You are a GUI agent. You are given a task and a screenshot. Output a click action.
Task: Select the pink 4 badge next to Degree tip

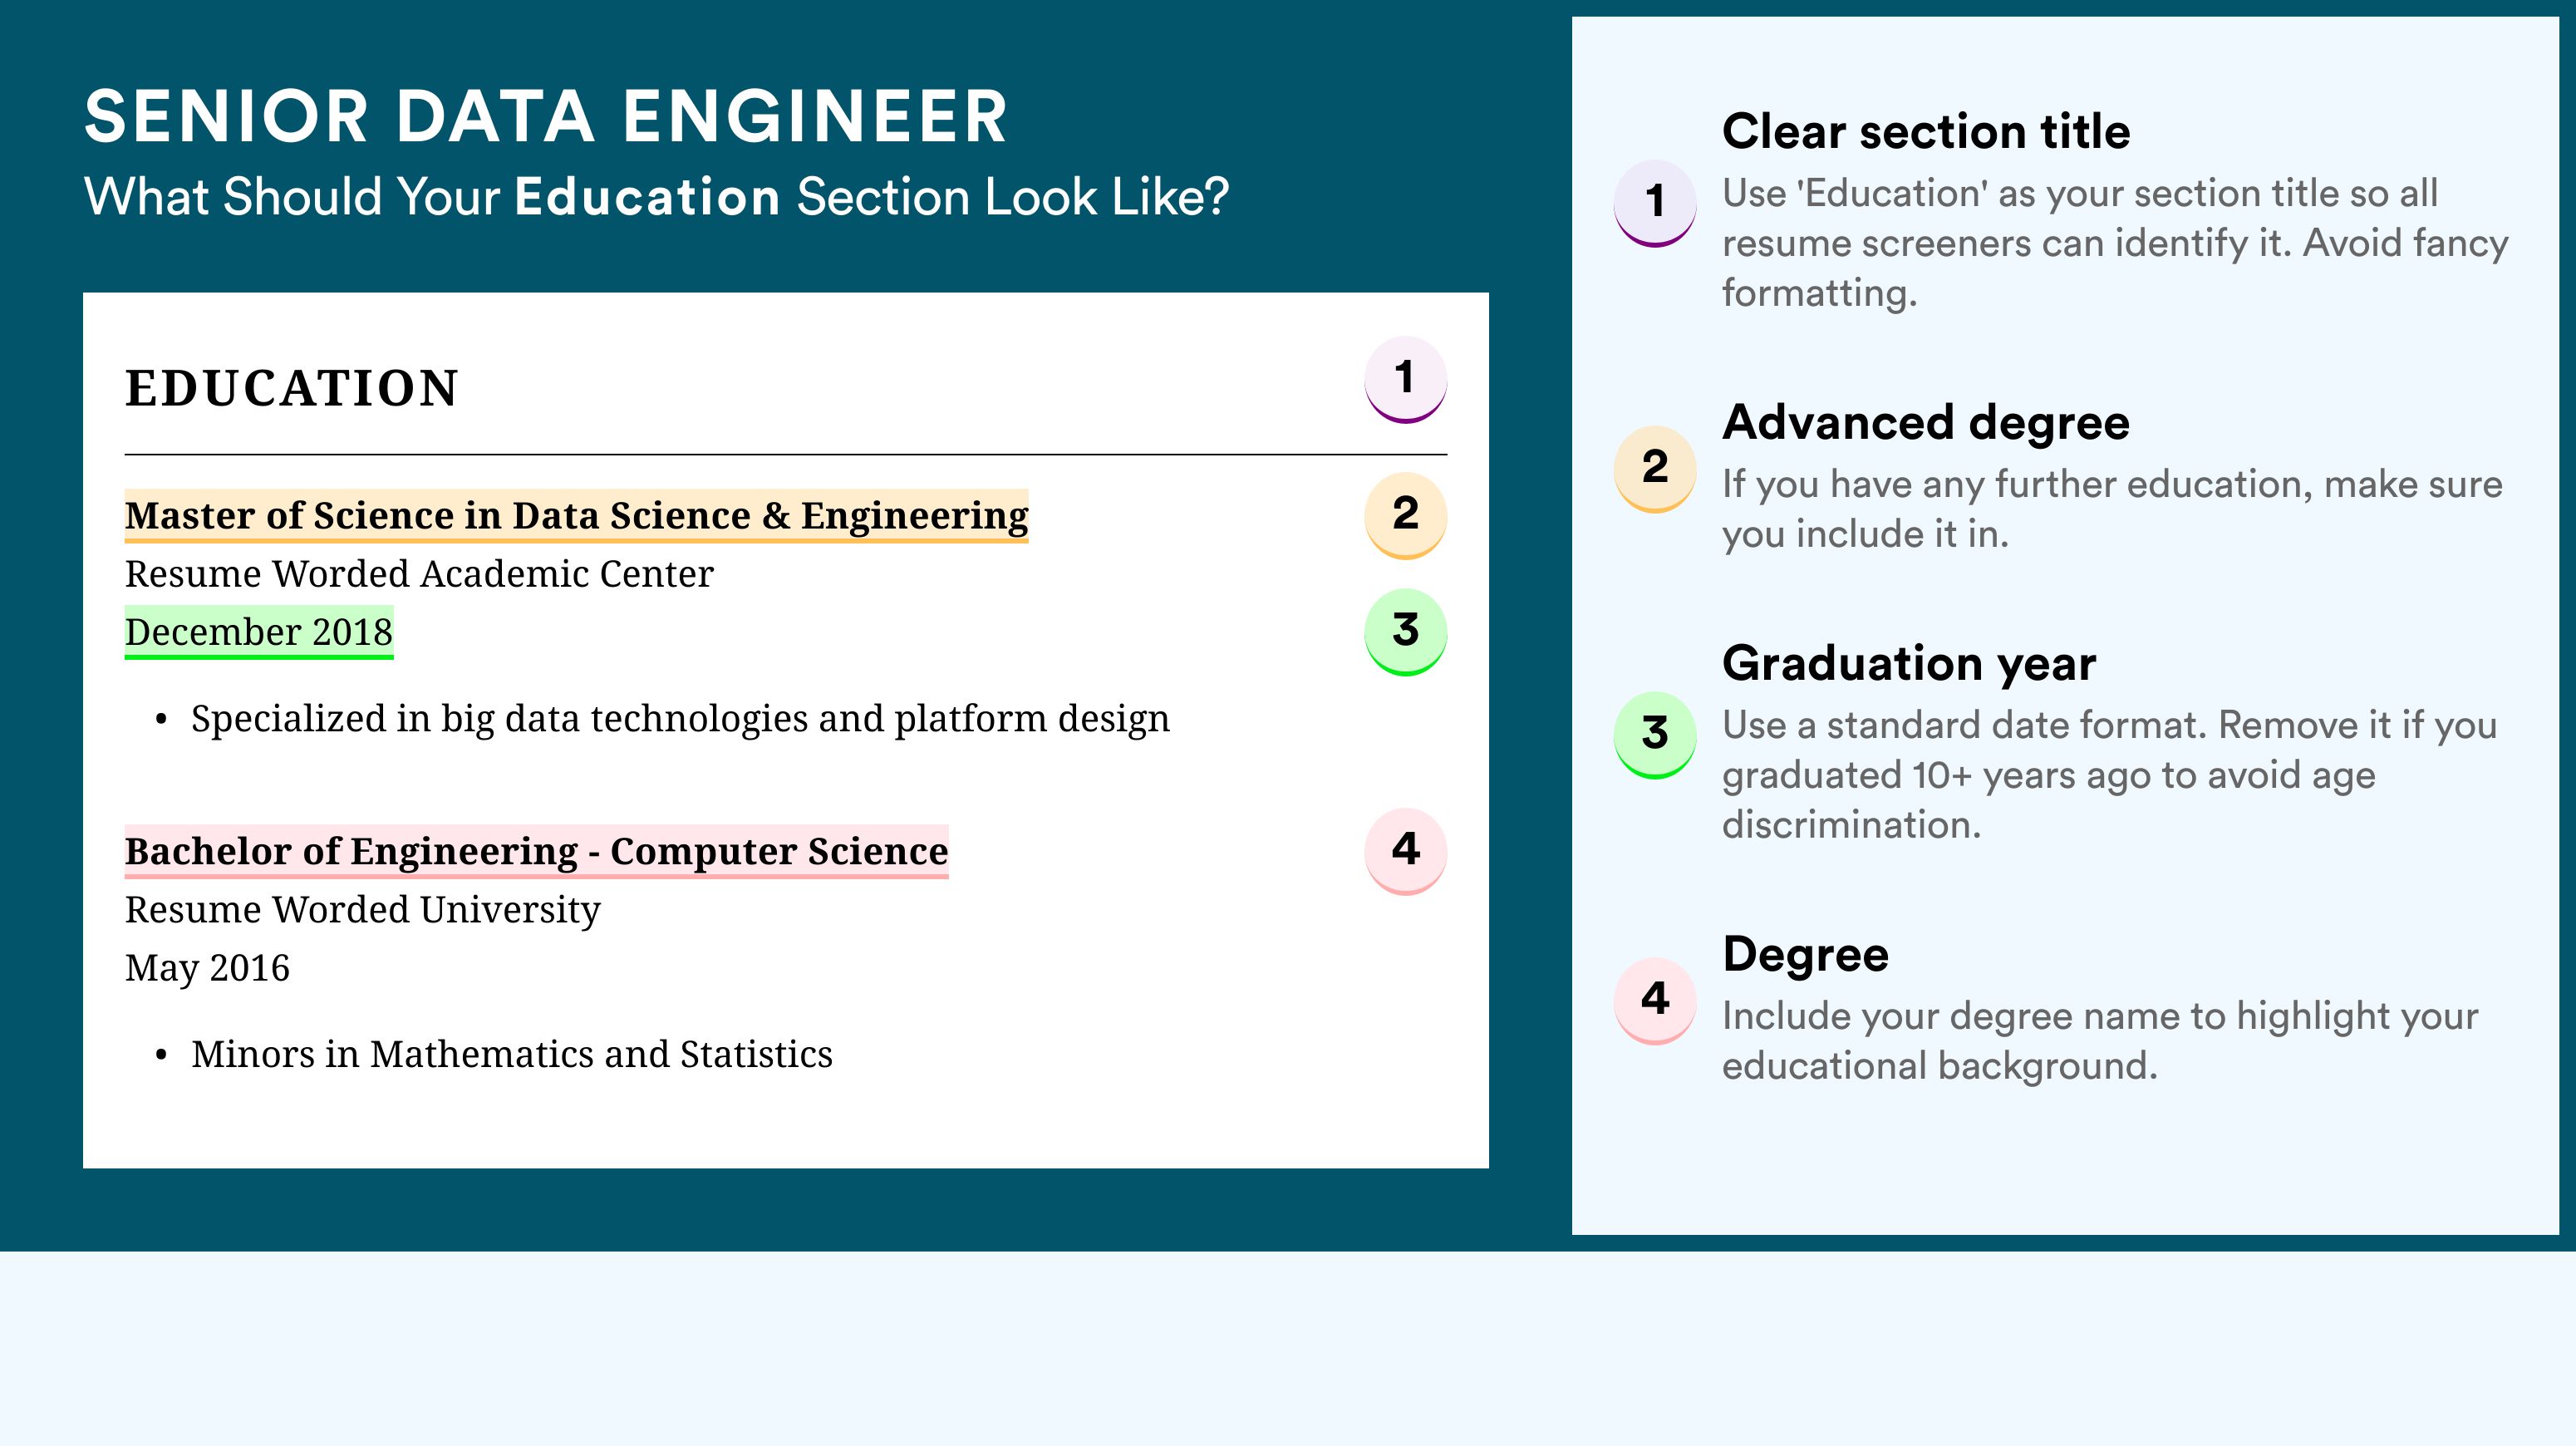pos(1655,1001)
